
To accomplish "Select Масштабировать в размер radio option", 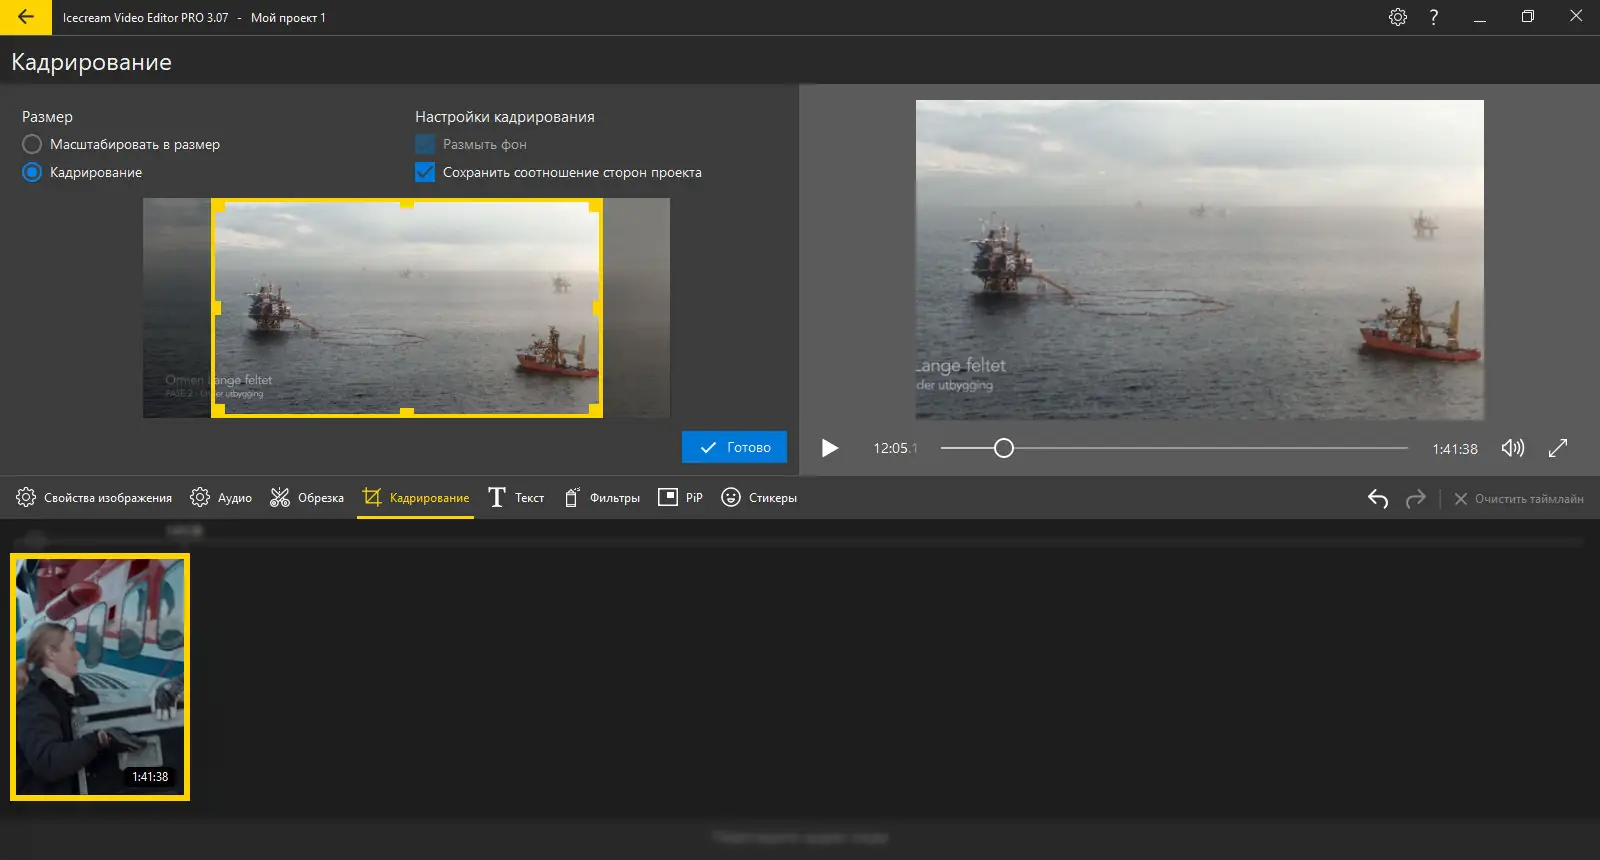I will point(32,144).
